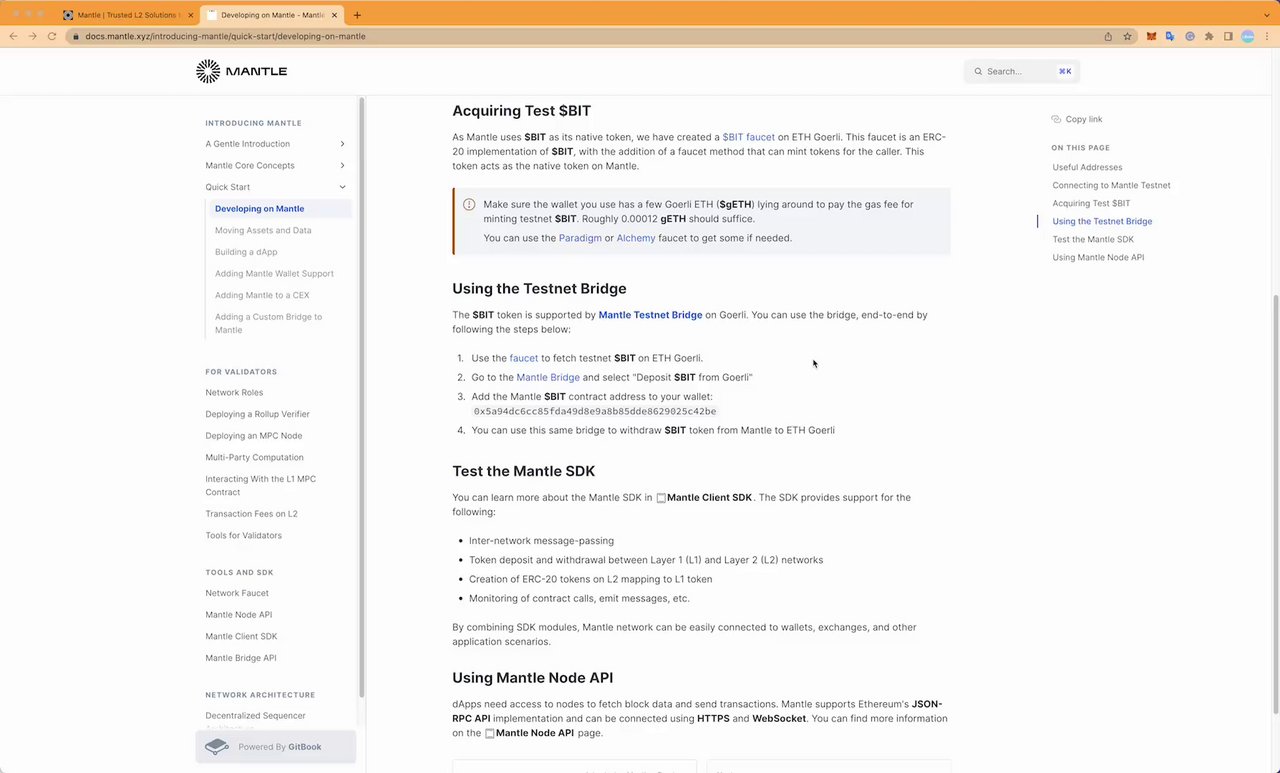Click Copy link button
Image resolution: width=1280 pixels, height=773 pixels.
pos(1077,119)
